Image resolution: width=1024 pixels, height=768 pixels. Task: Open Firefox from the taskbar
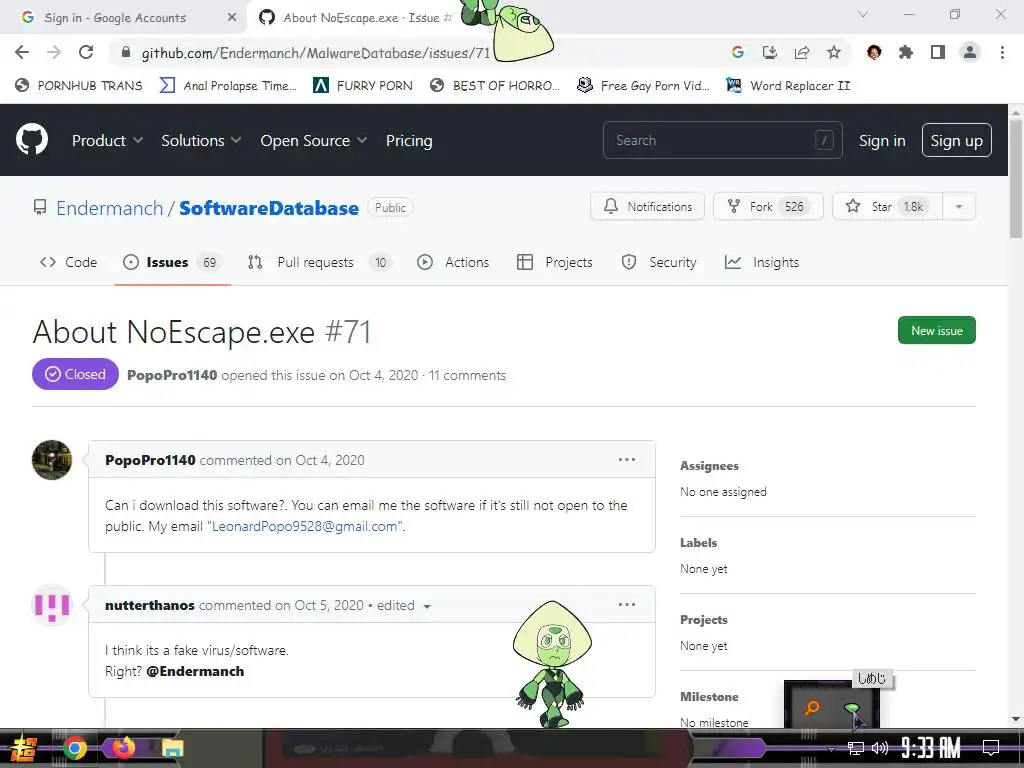tap(123, 747)
